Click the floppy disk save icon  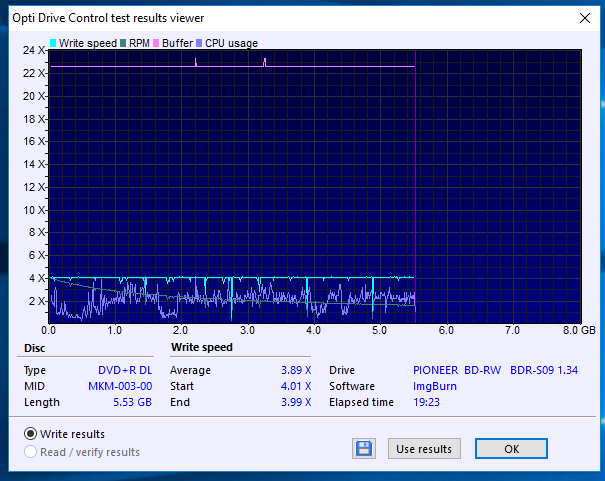364,449
